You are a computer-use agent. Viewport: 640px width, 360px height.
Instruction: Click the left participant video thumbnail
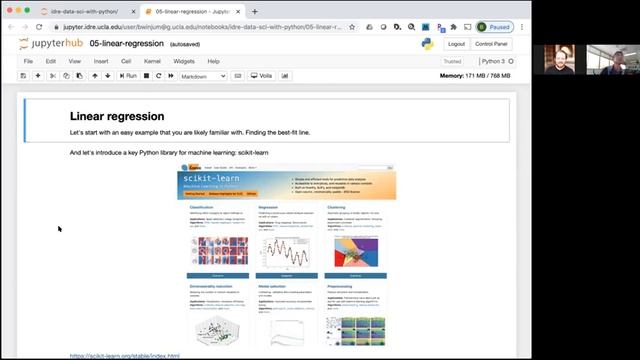coord(559,60)
